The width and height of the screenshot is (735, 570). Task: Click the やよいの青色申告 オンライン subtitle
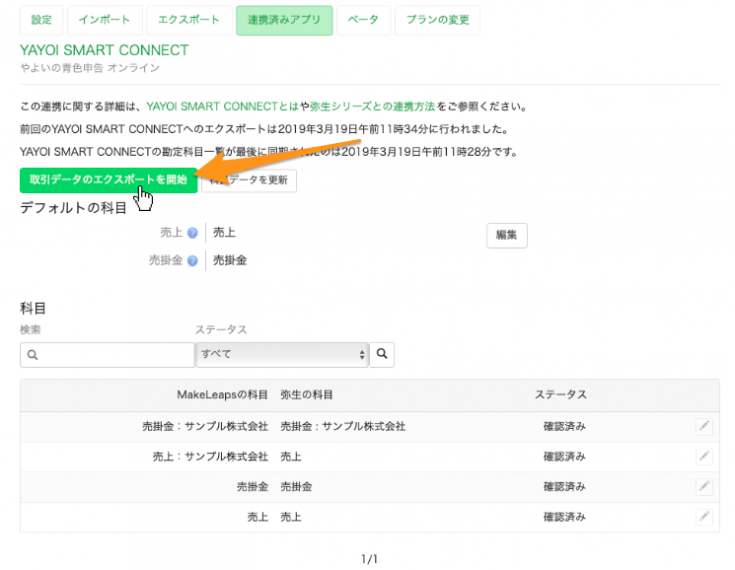pos(90,68)
